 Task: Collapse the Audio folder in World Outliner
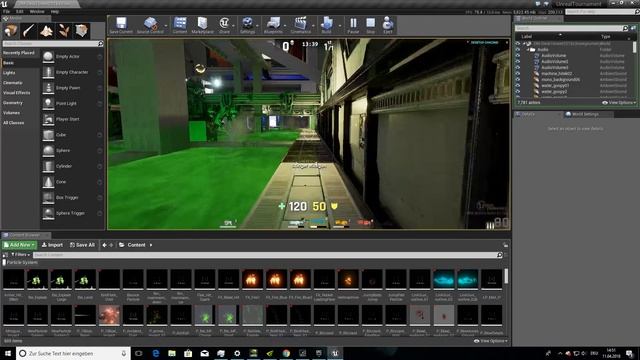click(528, 49)
